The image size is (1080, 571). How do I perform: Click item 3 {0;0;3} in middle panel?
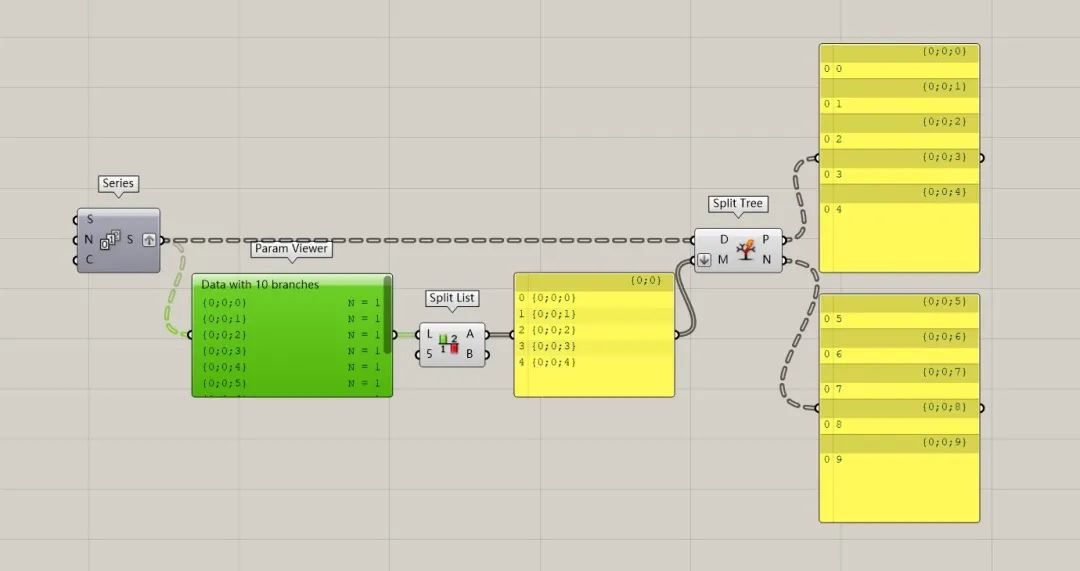coord(594,346)
